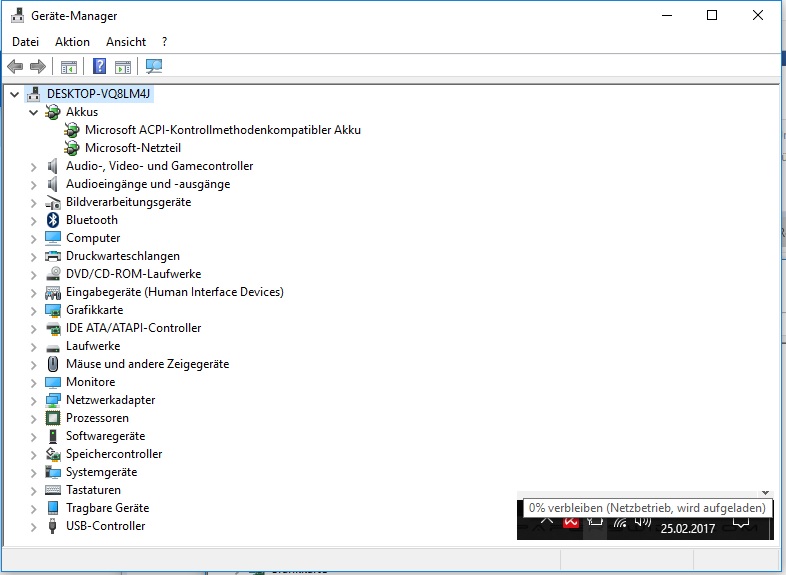Click the Systemgeräte folder icon

[53, 472]
